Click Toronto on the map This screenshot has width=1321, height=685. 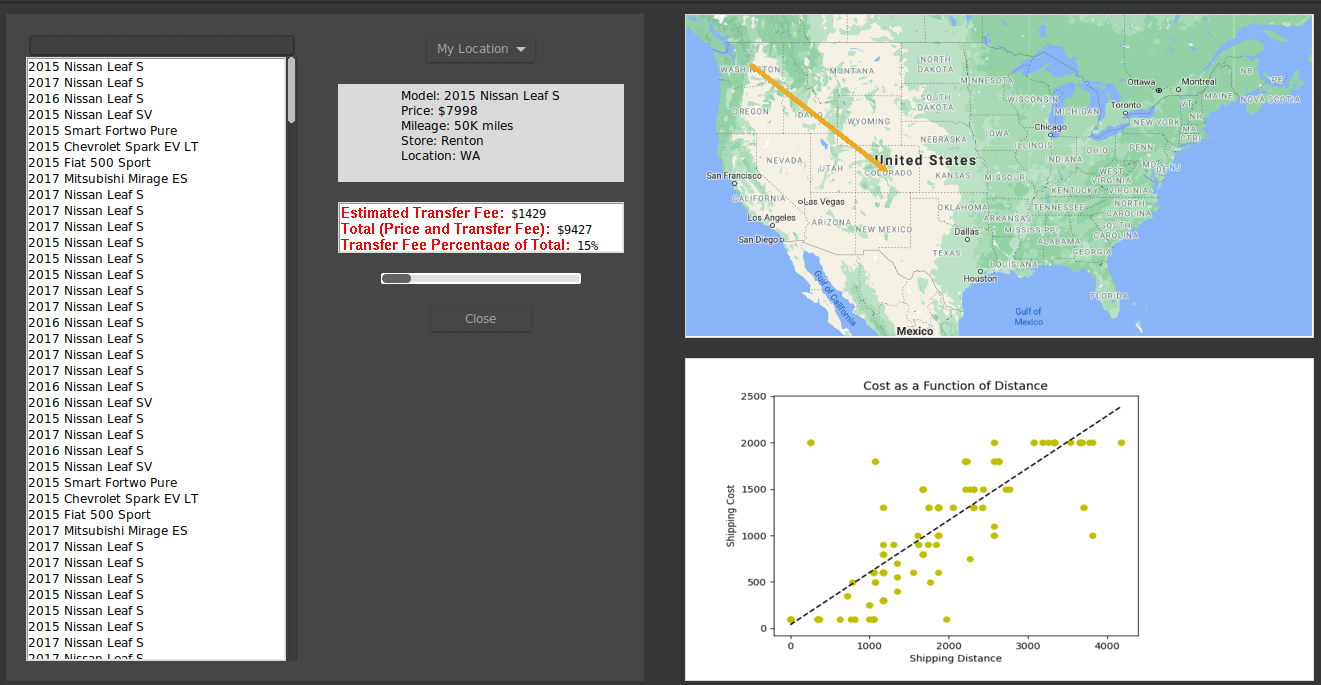tap(1125, 105)
